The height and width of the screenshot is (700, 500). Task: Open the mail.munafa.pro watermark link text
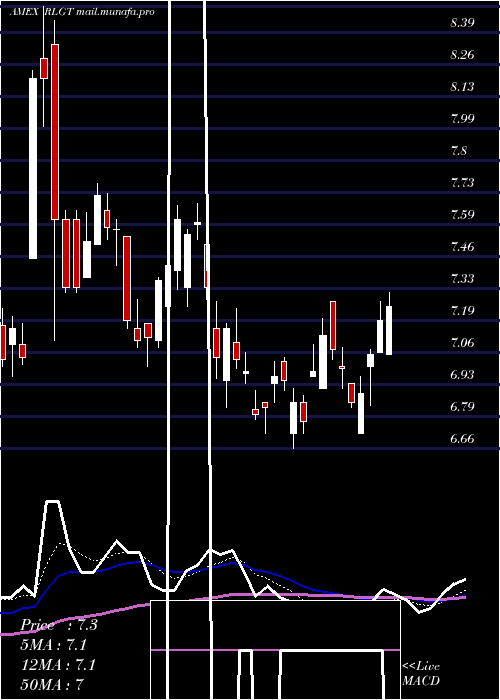(115, 12)
